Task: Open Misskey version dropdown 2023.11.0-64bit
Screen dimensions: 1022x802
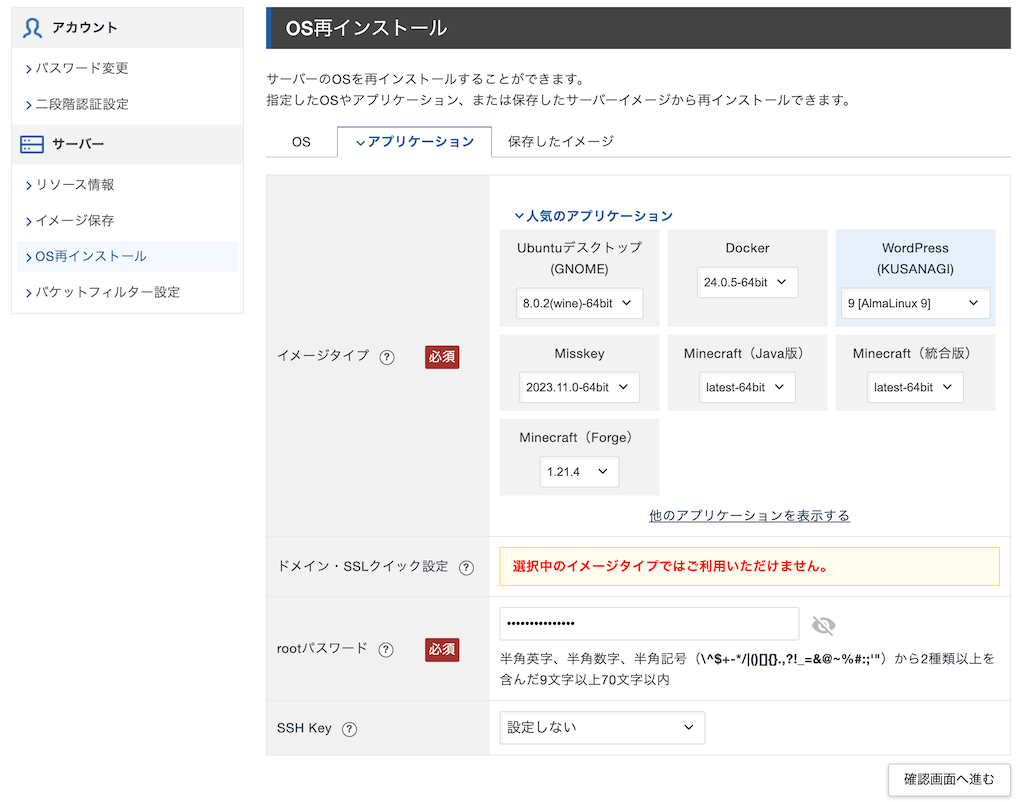Action: 579,387
